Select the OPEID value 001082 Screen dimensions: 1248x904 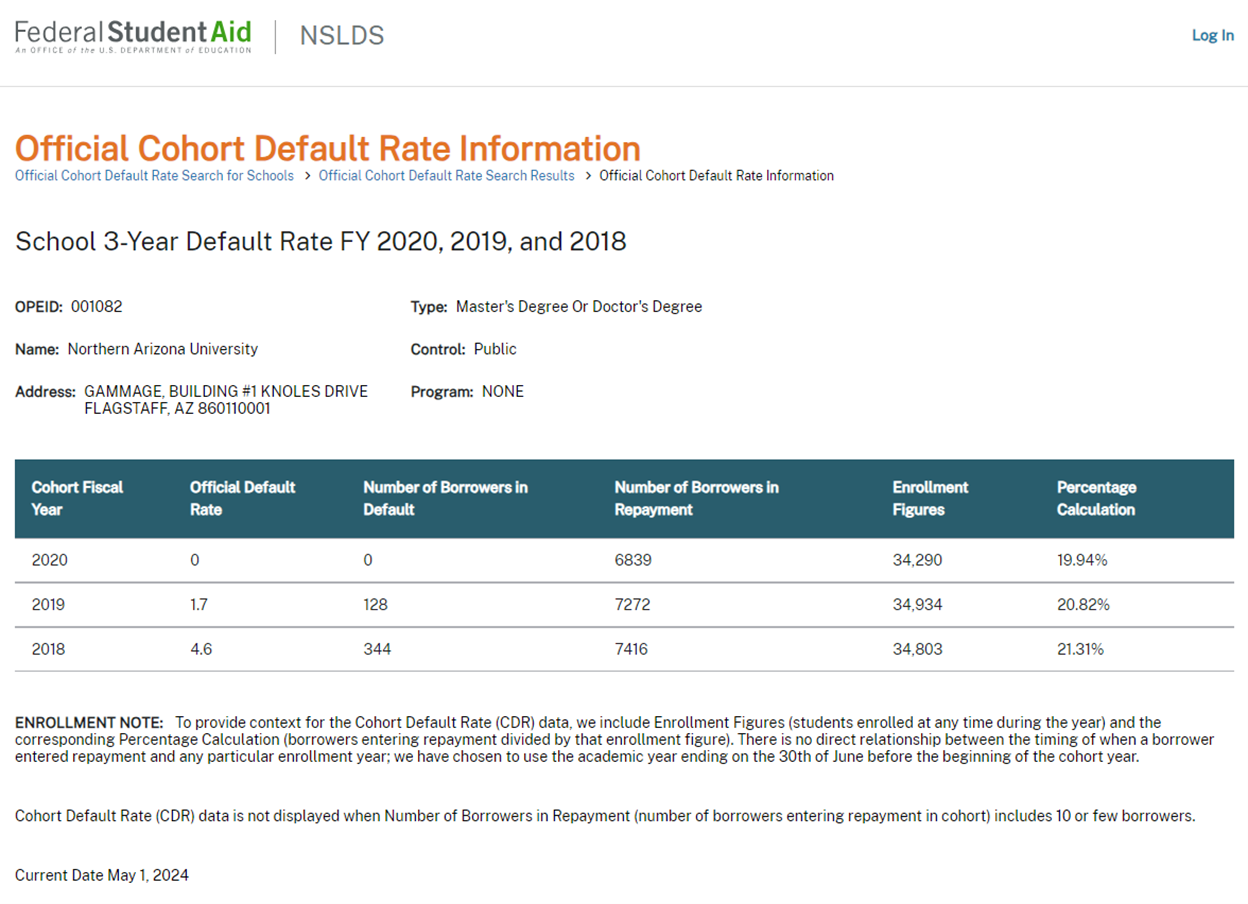coord(96,307)
